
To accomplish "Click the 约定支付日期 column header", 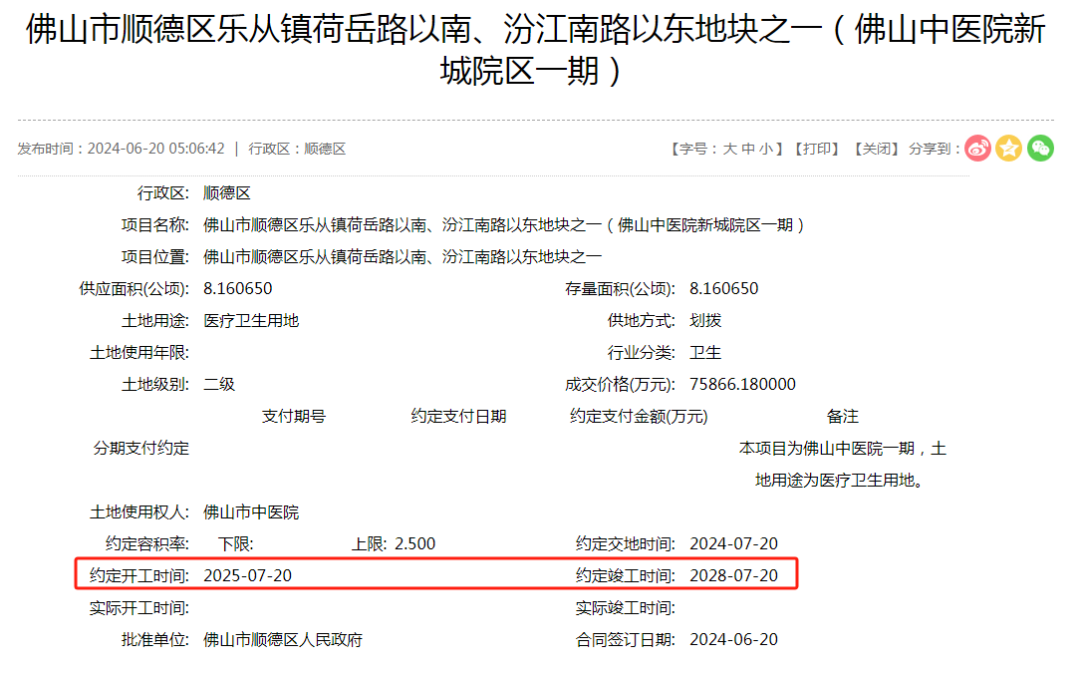I will tap(459, 416).
